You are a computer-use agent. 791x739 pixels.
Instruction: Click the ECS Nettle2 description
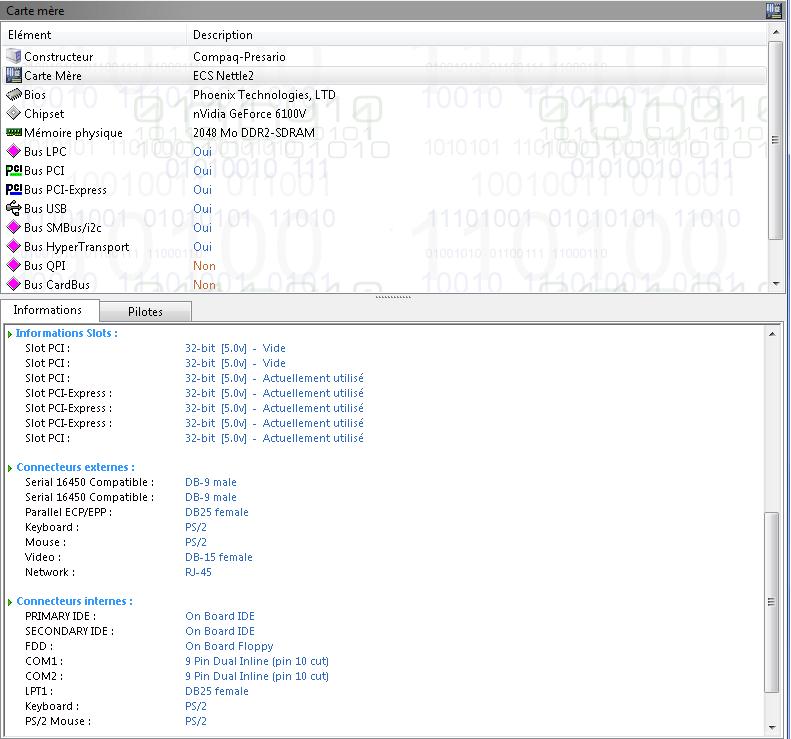click(223, 76)
